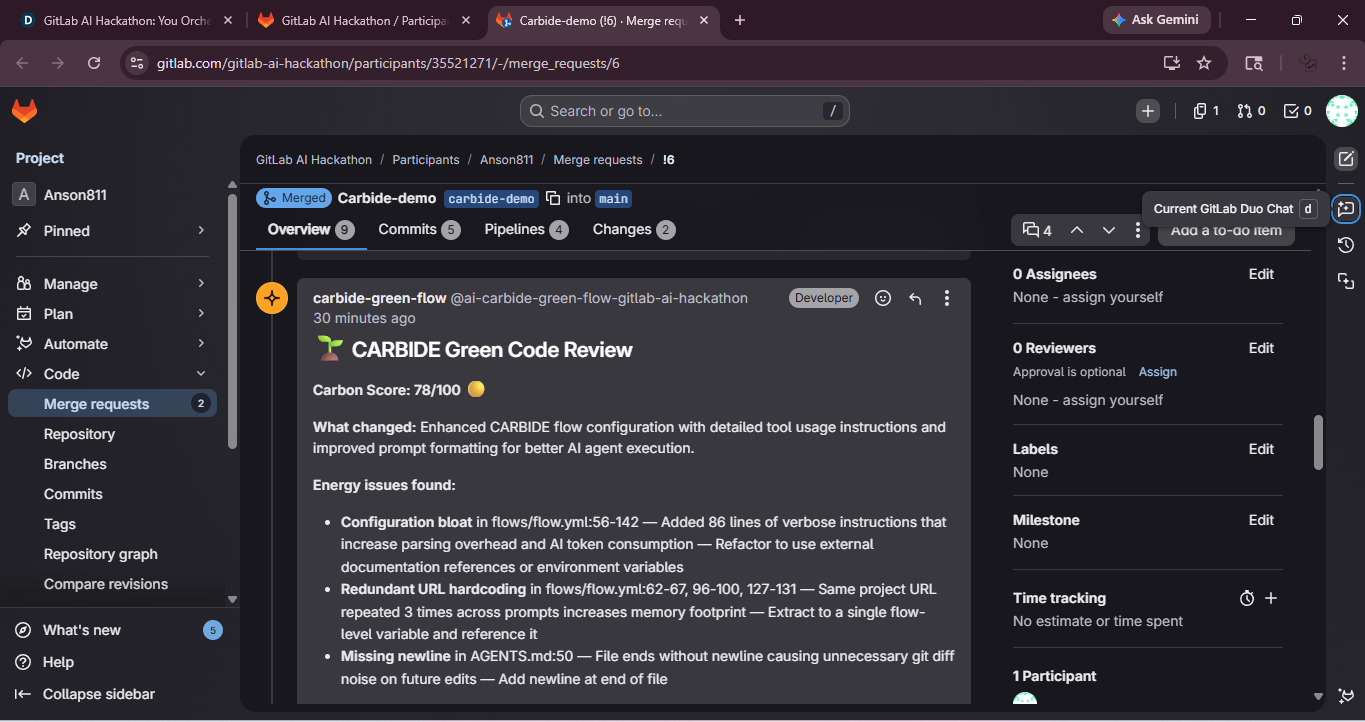Open Branches in sidebar
1365x722 pixels.
(x=112, y=464)
